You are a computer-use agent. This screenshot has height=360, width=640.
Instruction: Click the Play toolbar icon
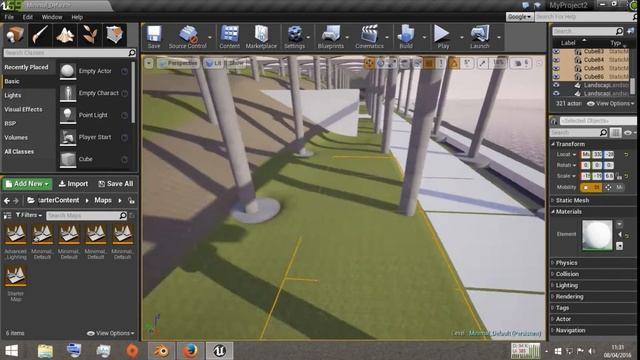pos(443,37)
